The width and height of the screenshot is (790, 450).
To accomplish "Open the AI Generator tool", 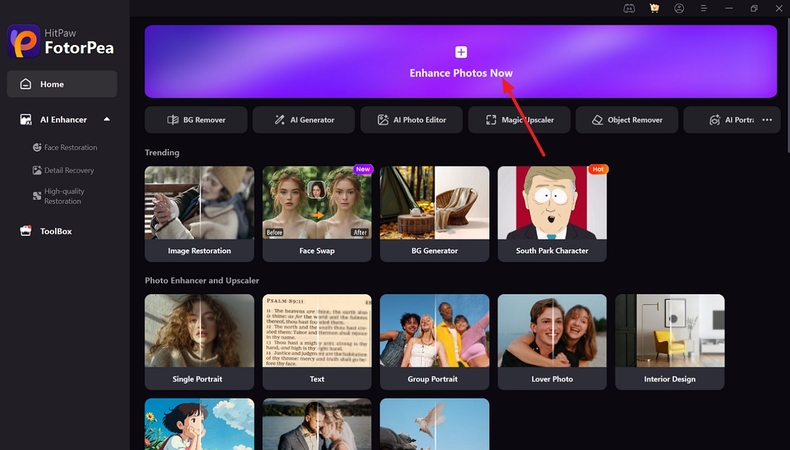I will [x=304, y=120].
